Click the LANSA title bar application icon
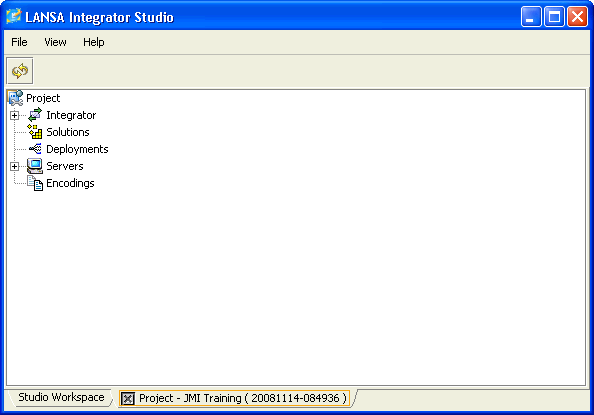Viewport: 594px width, 415px height. tap(14, 17)
